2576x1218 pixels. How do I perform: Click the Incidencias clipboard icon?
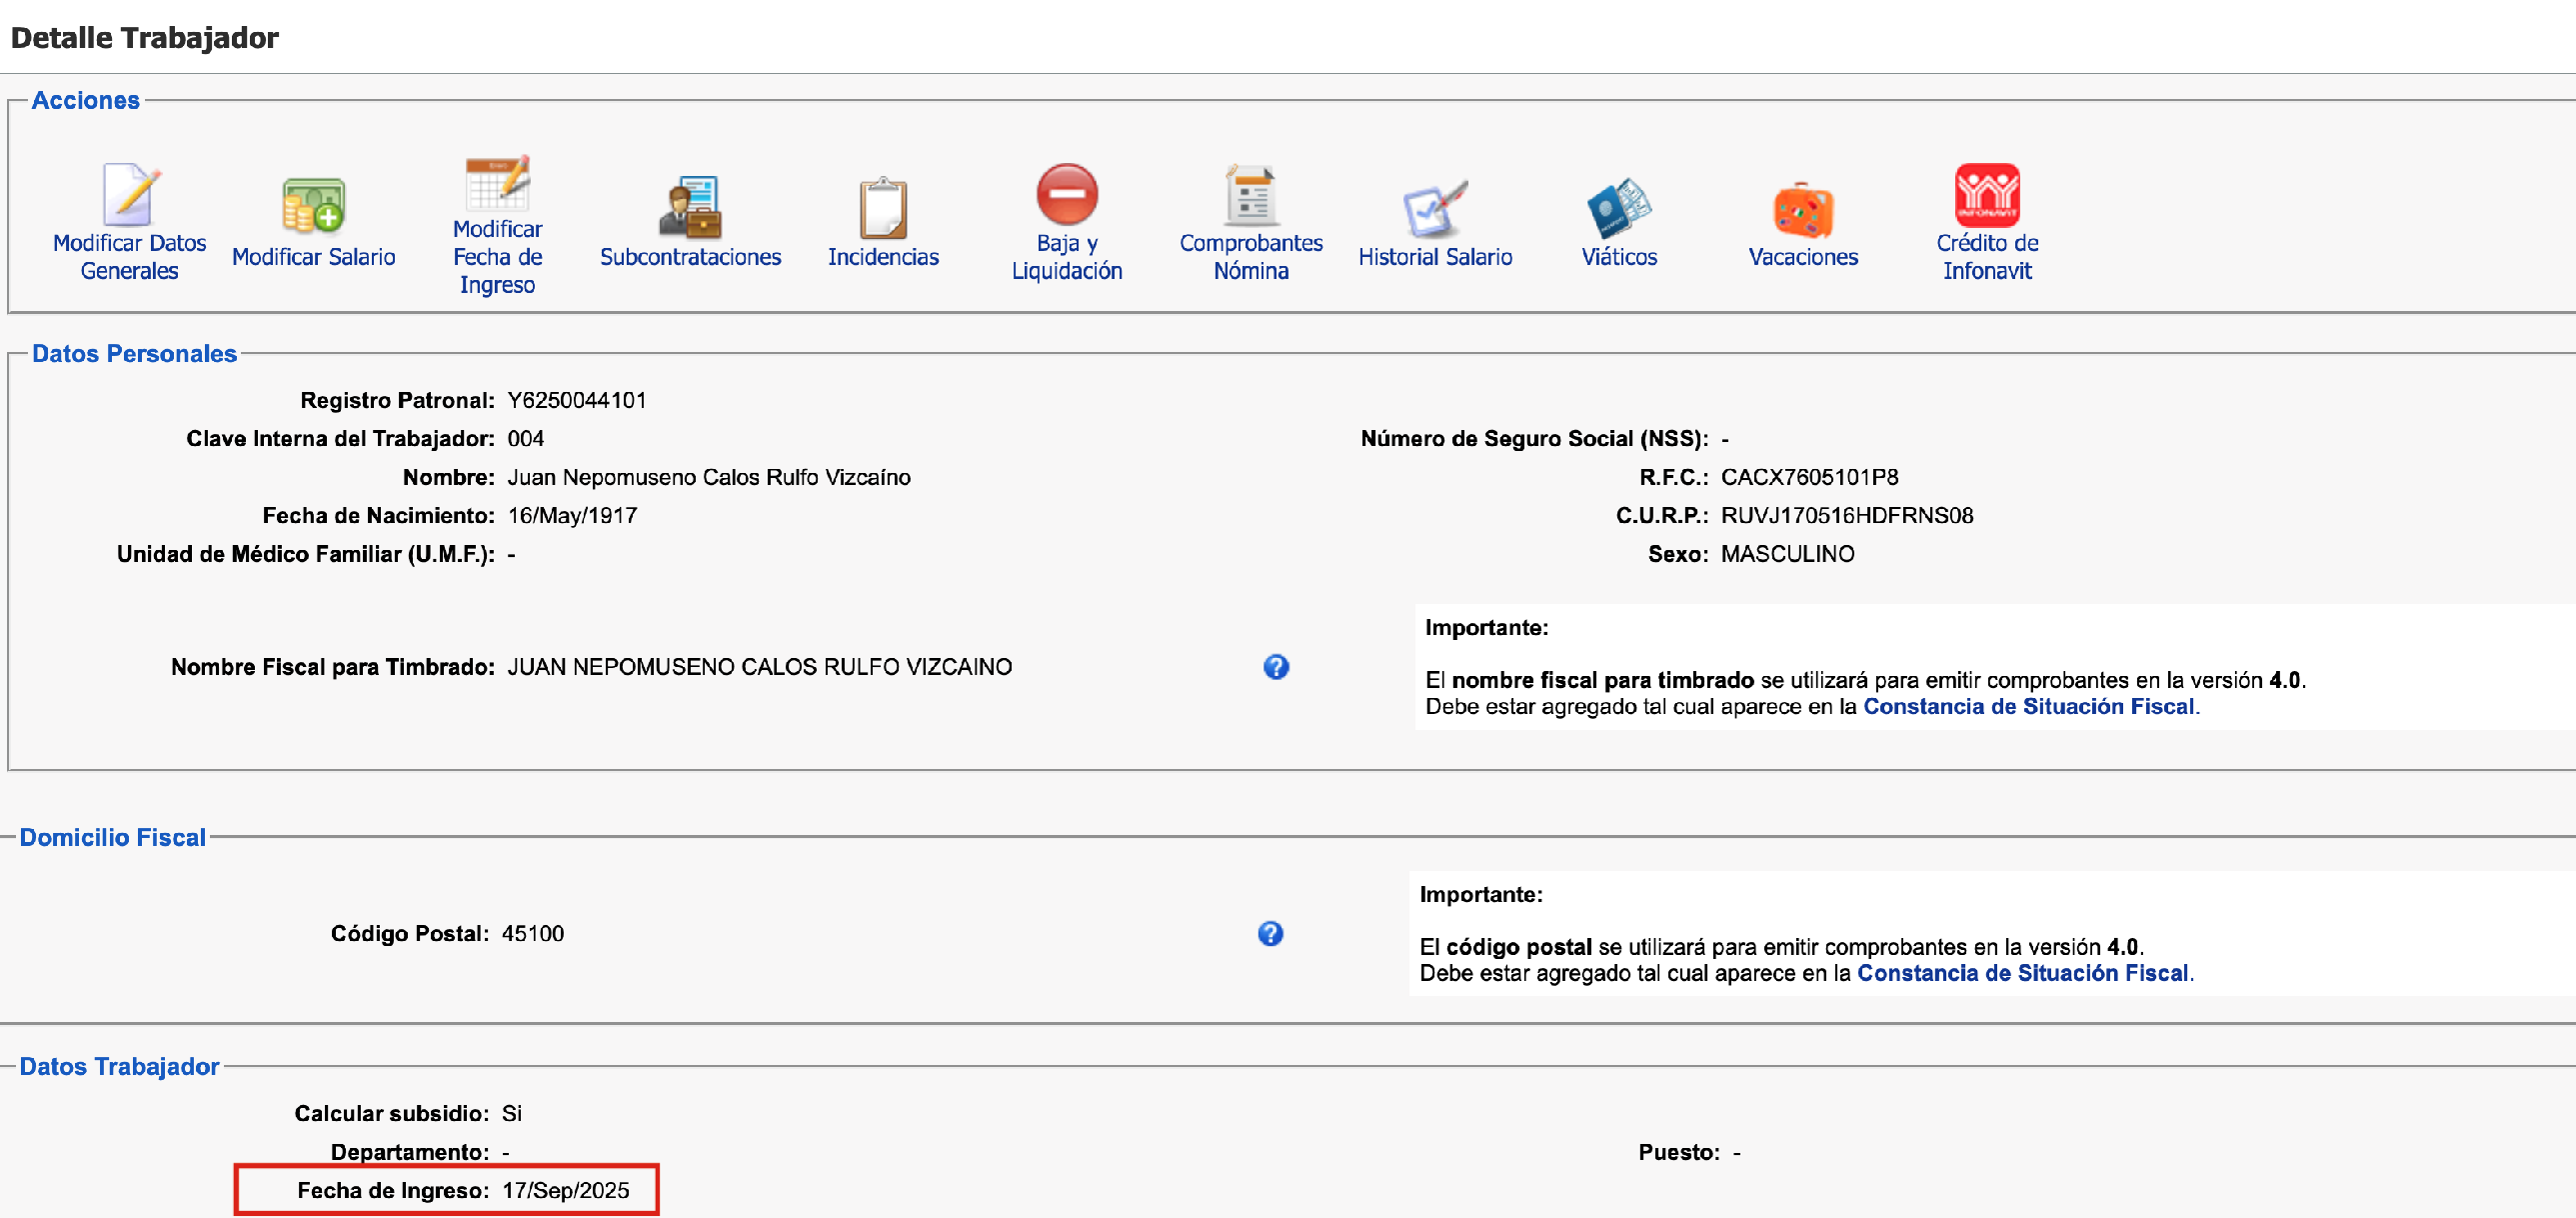pos(883,207)
